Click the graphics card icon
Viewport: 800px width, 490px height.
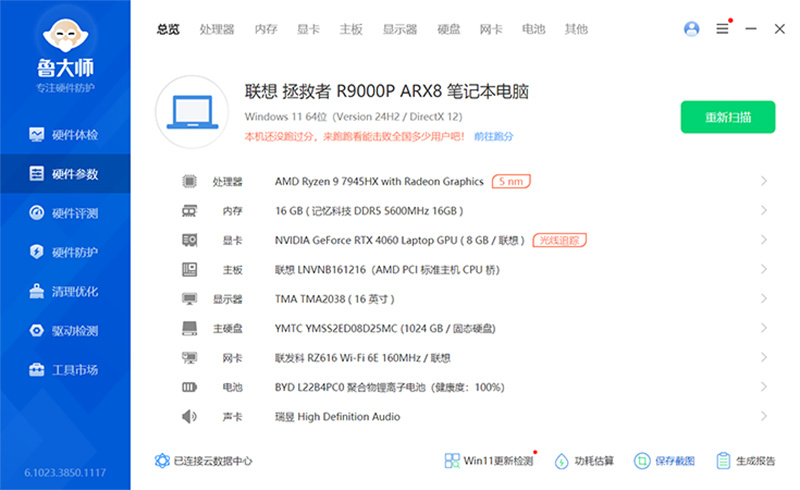click(190, 240)
